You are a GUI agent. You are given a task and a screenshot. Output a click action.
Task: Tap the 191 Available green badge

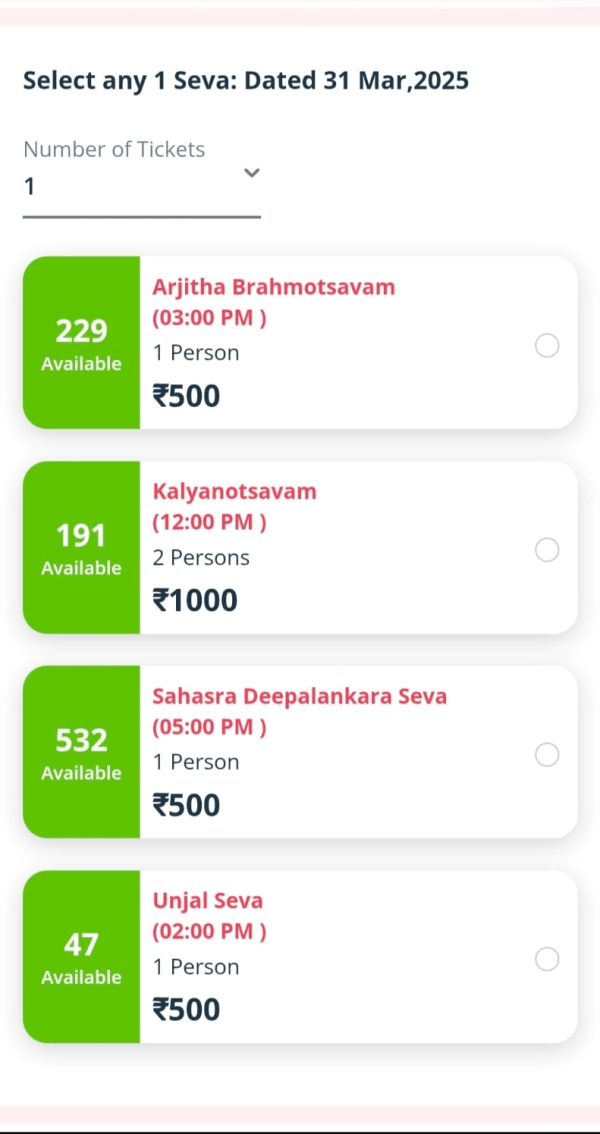tap(81, 547)
